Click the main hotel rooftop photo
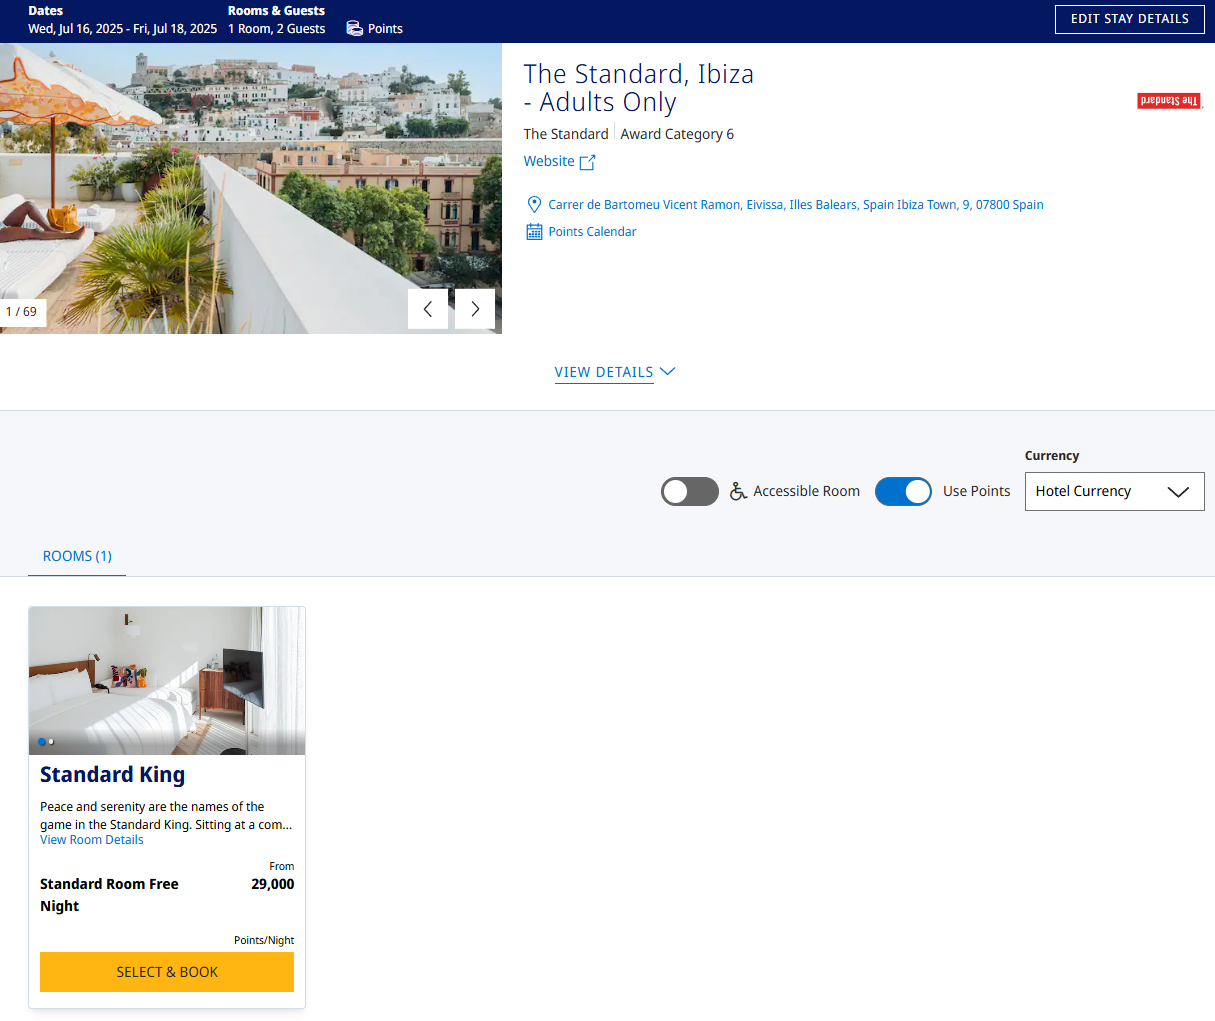This screenshot has width=1215, height=1021. [251, 188]
